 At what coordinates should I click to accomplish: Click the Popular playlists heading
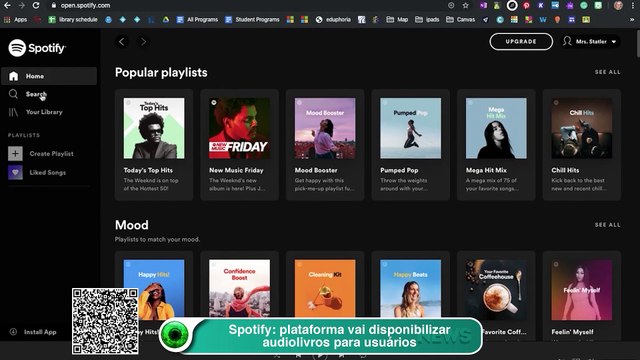pos(161,73)
